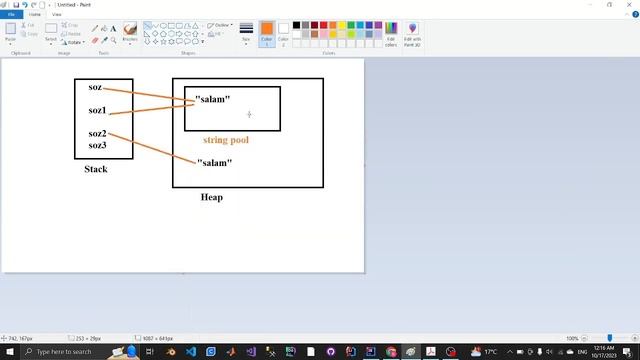The image size is (640, 360).
Task: Select the Triangle shape
Action: click(x=196, y=25)
